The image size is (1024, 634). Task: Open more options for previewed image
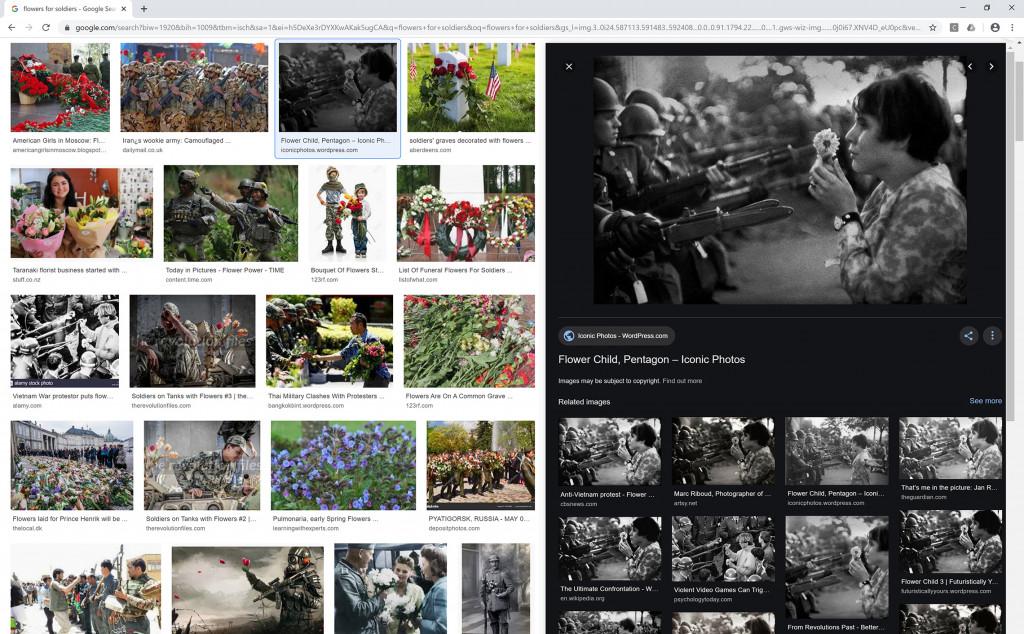click(993, 336)
